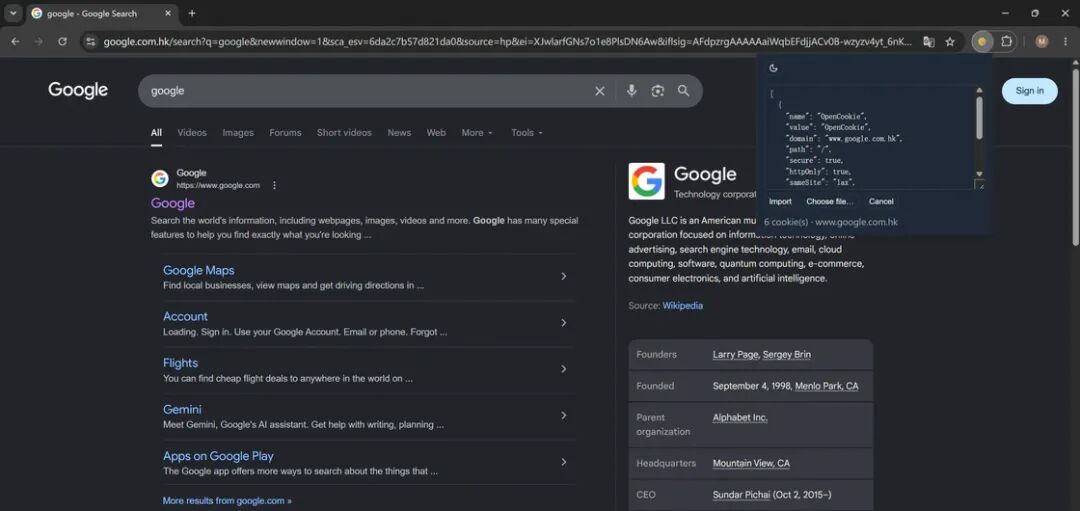
Task: Expand the More filters dropdown
Action: tap(477, 133)
